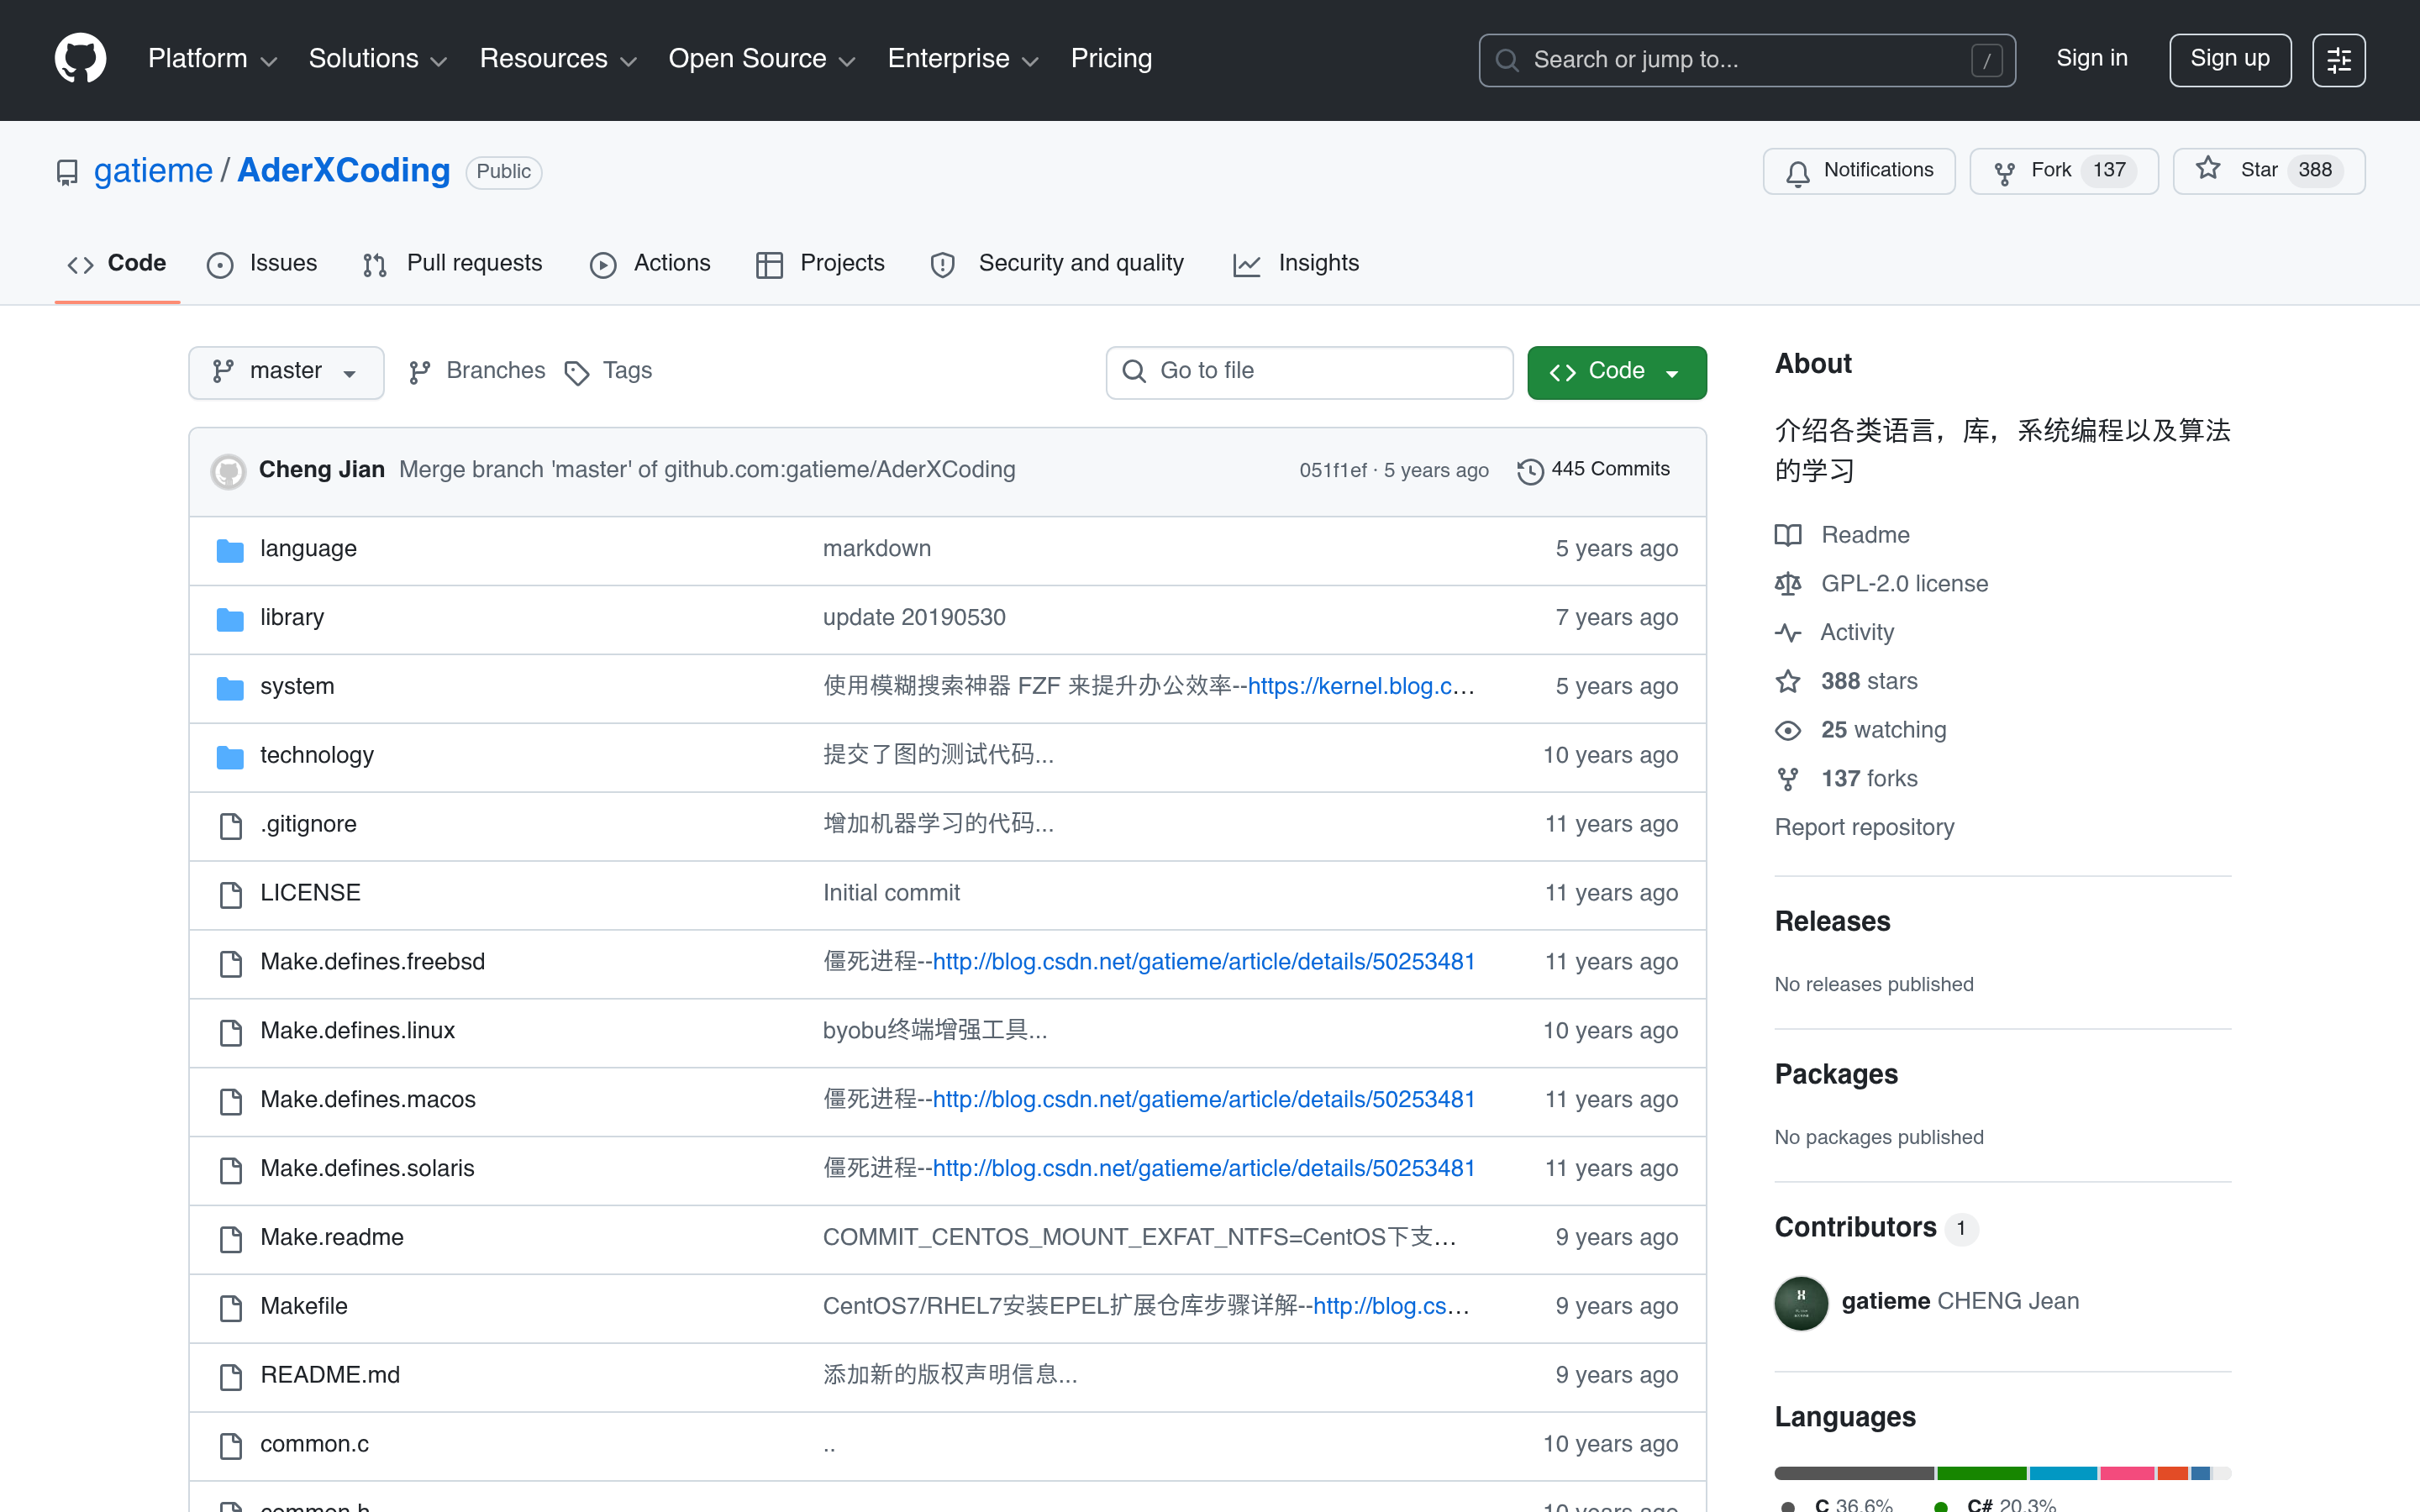Open Make.defines.solaris file
Viewport: 2420px width, 1512px height.
(367, 1169)
